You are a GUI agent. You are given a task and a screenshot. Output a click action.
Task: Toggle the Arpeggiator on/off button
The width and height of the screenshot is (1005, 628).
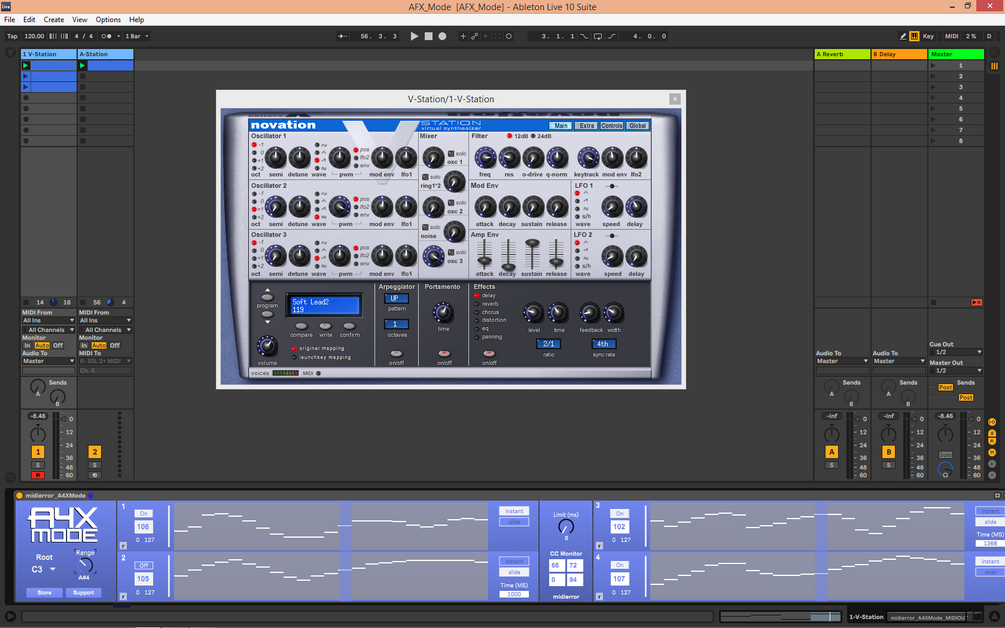click(x=396, y=354)
